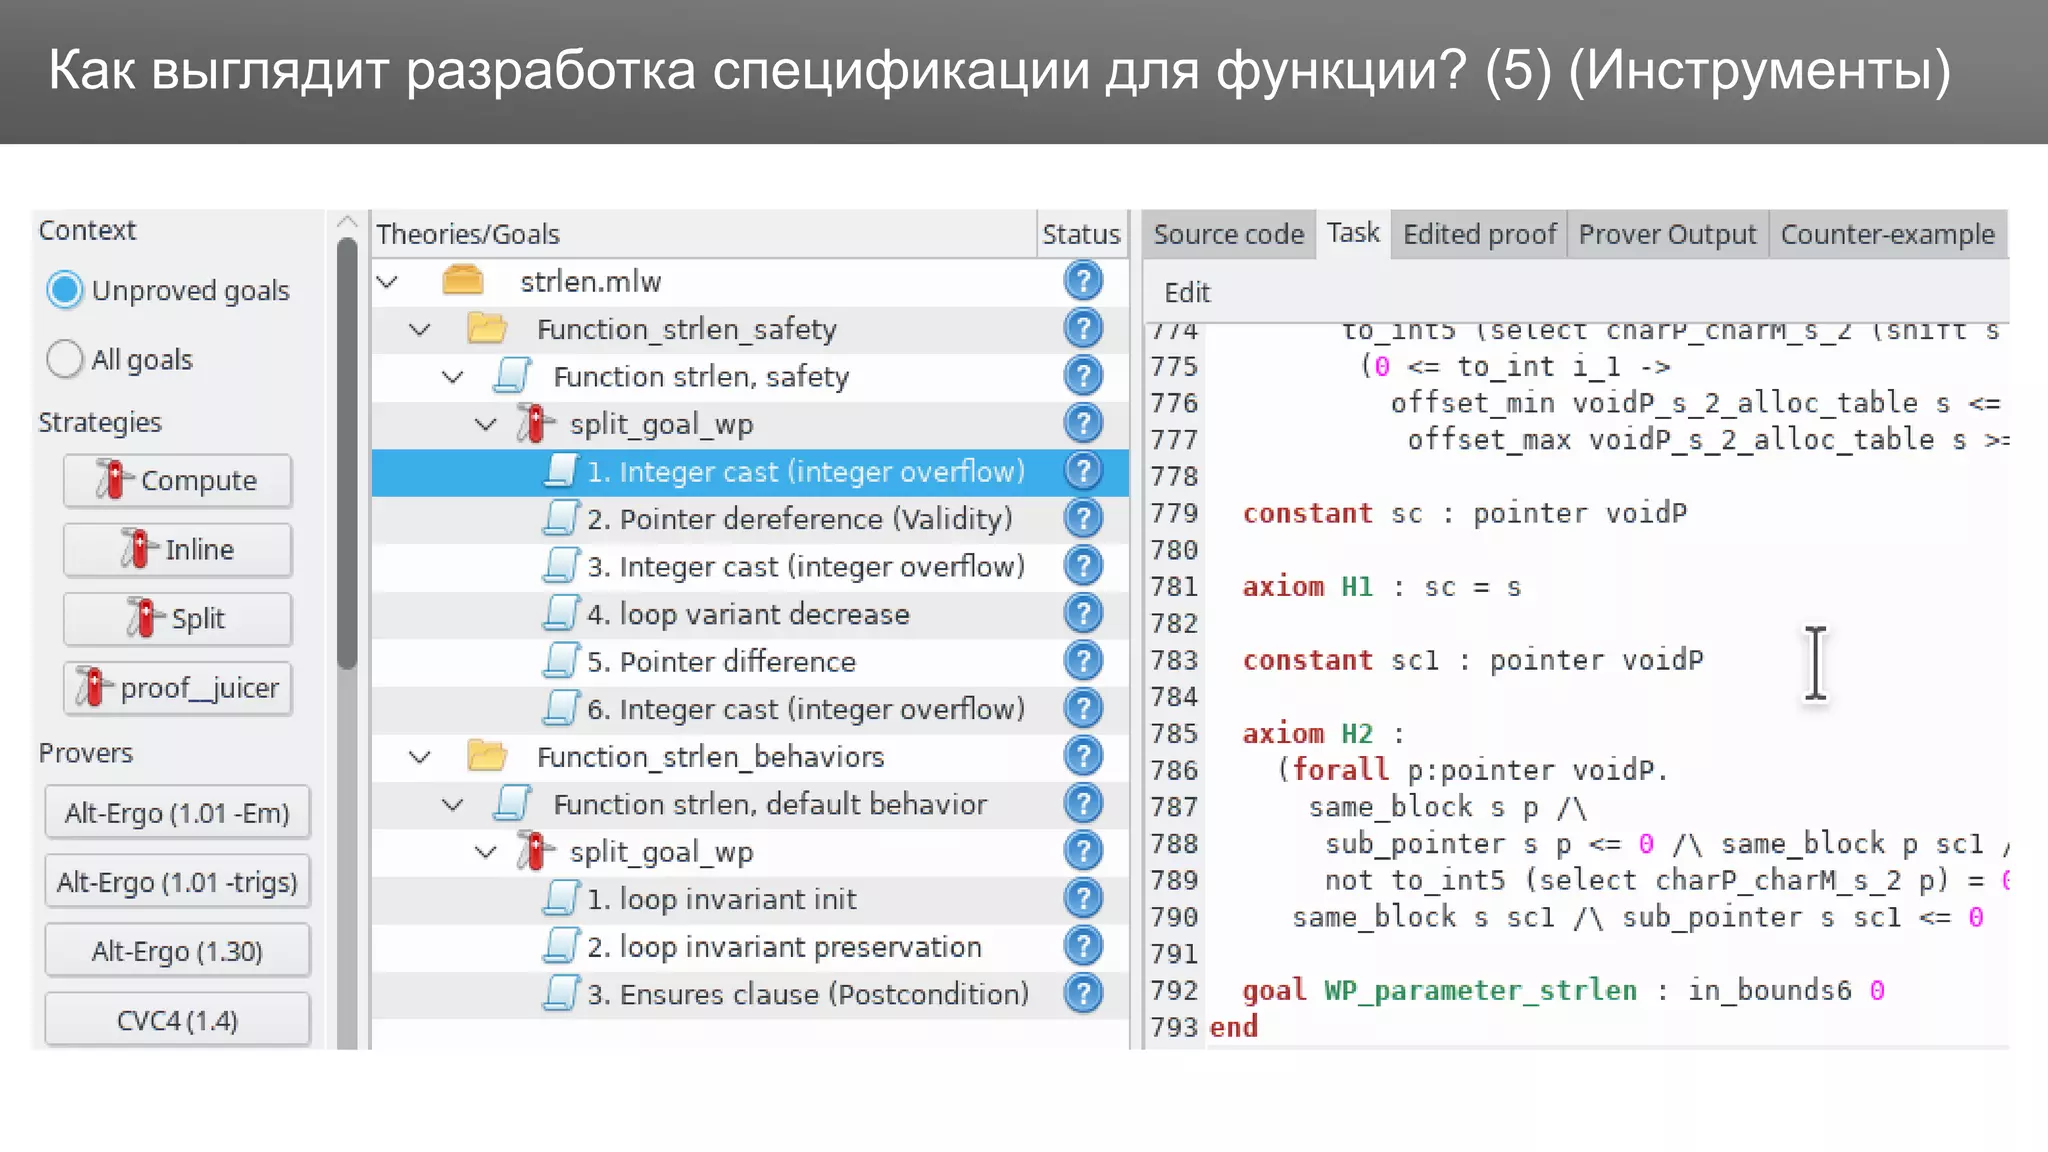Click the Function_strlen_behaviors folder icon
2048x1152 pixels.
[487, 756]
